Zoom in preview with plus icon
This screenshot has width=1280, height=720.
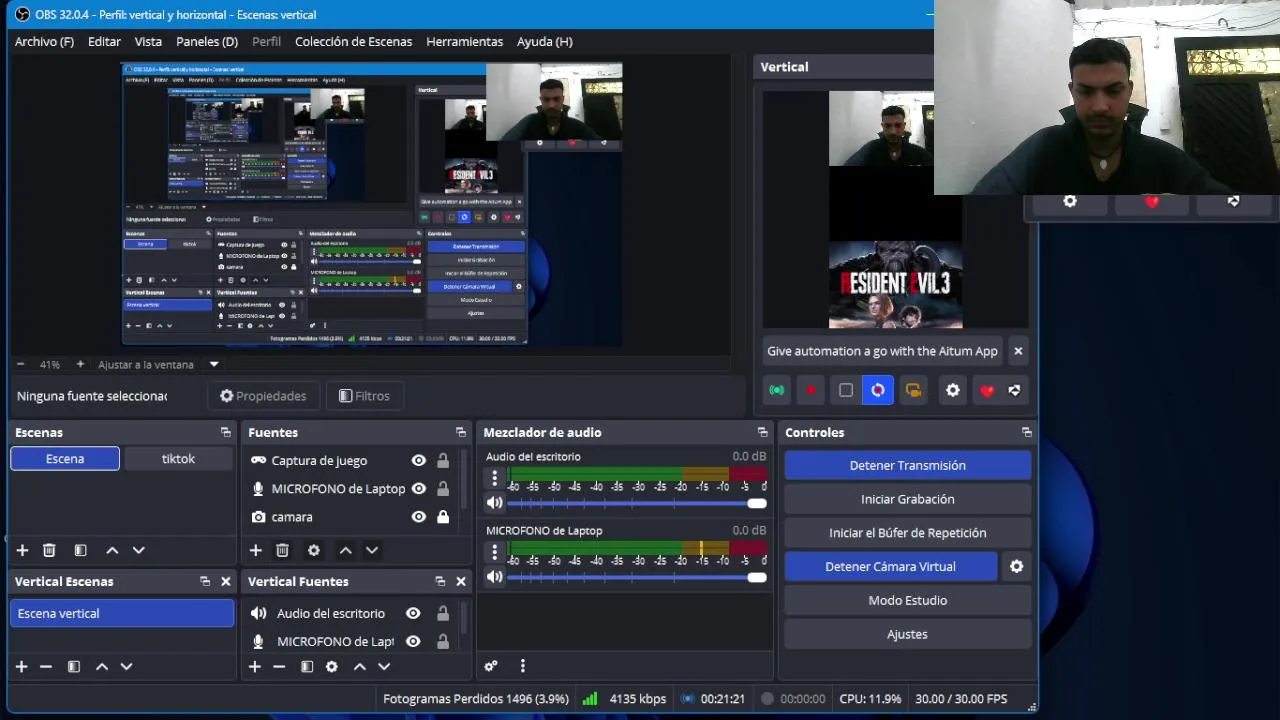pos(80,365)
